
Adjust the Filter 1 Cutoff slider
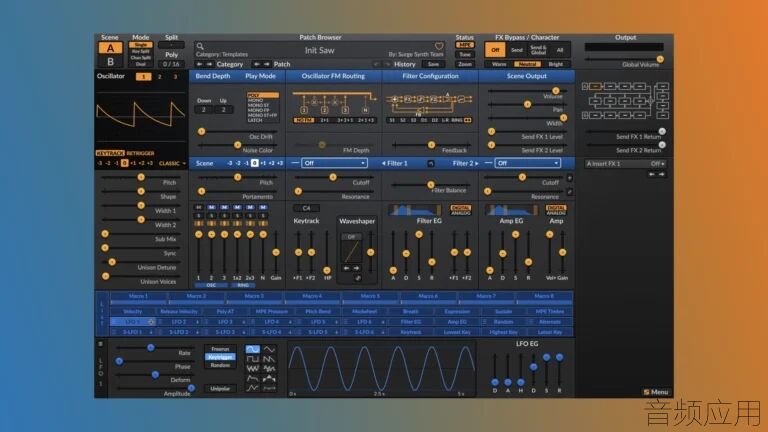pos(333,177)
